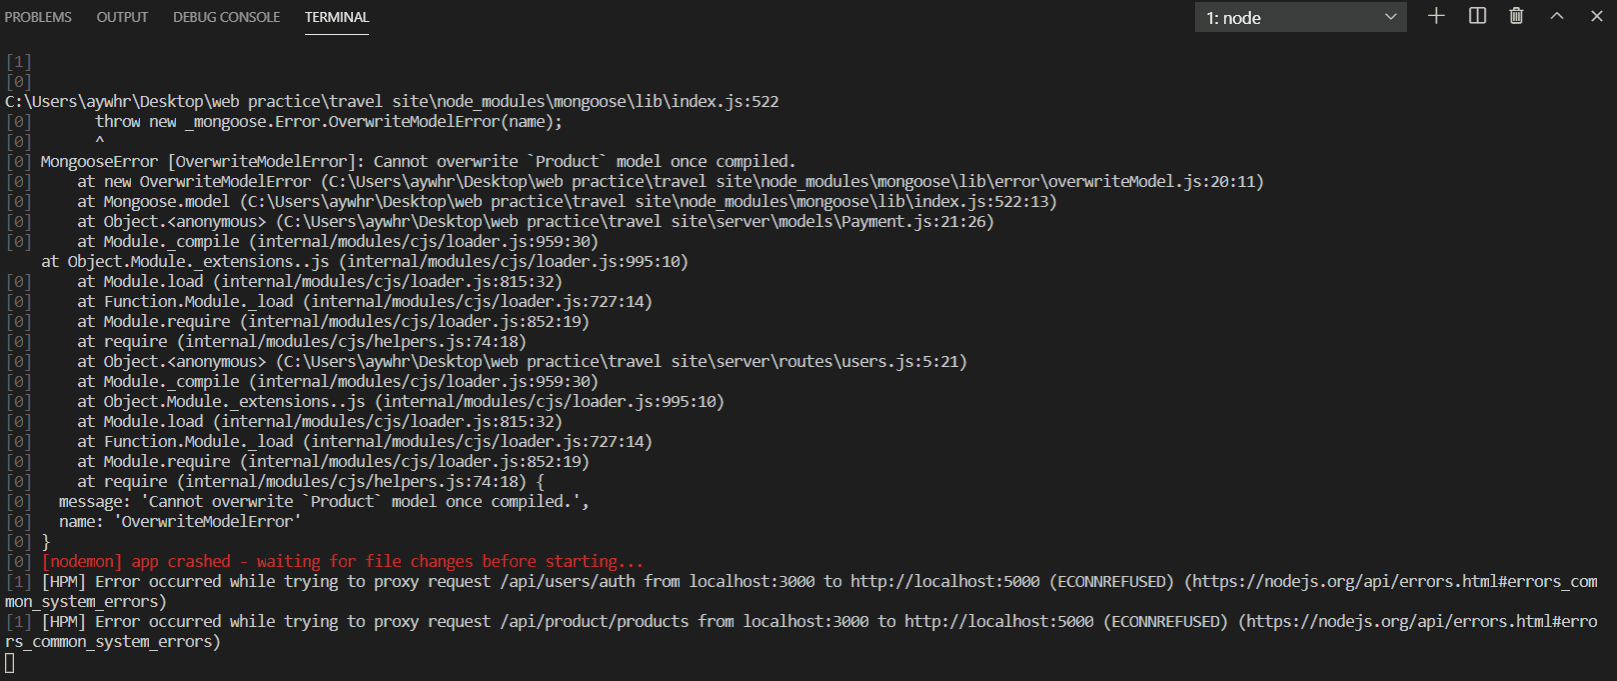1617x681 pixels.
Task: Switch to the OUTPUT tab
Action: click(x=122, y=17)
